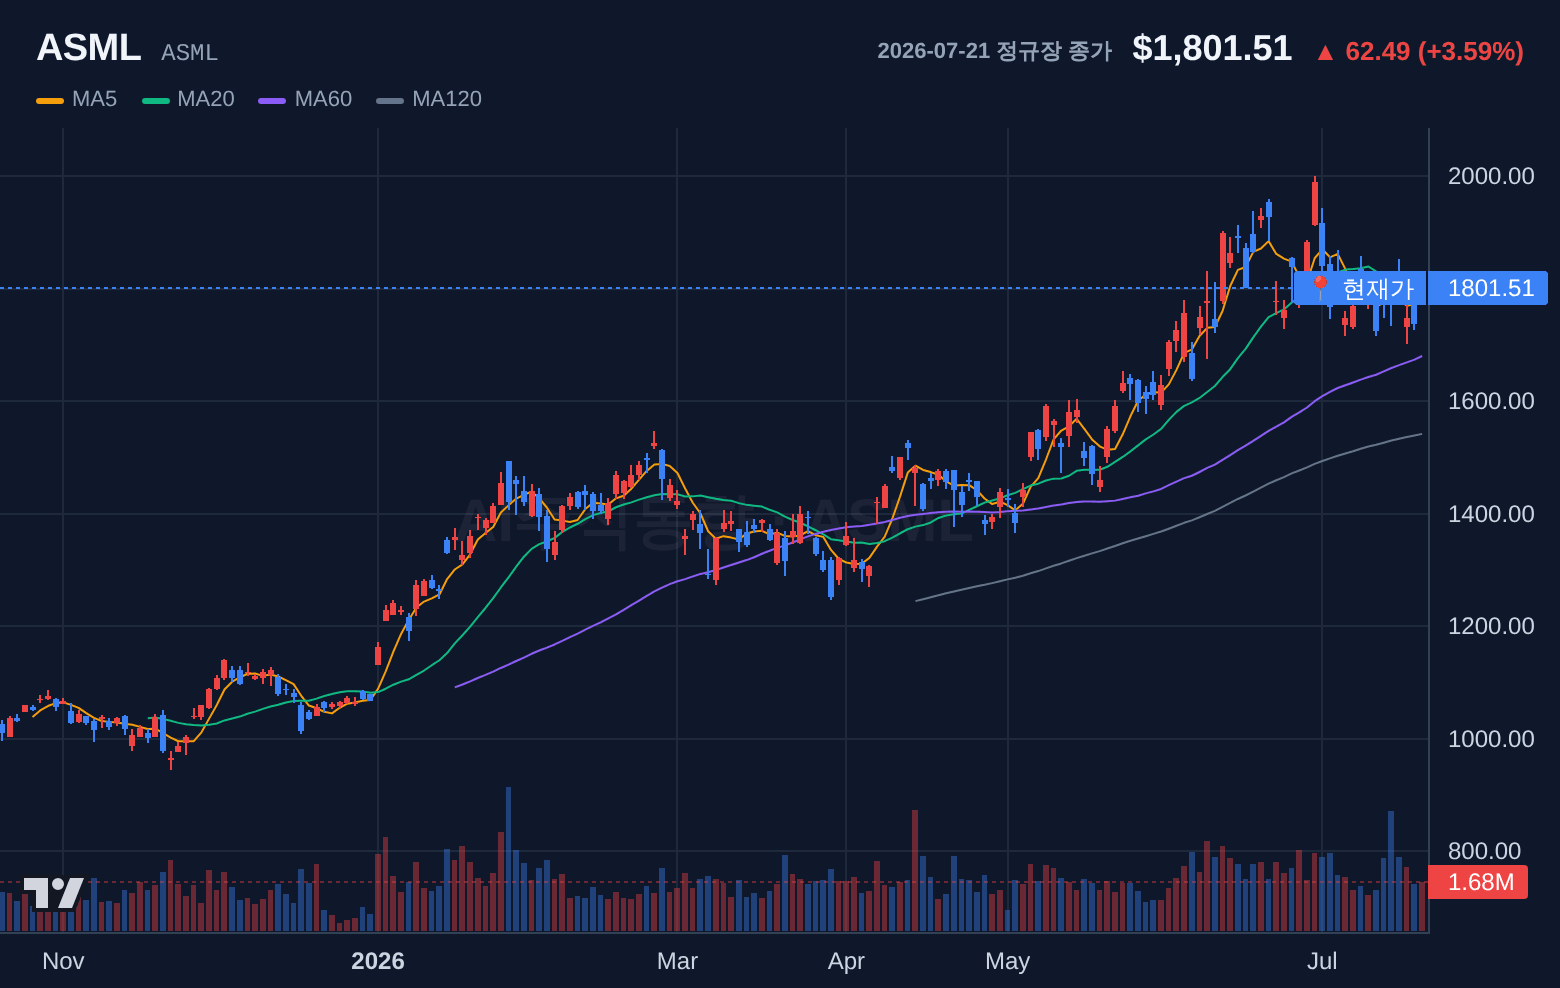The image size is (1560, 988).
Task: Click the 2026 label on time axis
Action: click(378, 961)
